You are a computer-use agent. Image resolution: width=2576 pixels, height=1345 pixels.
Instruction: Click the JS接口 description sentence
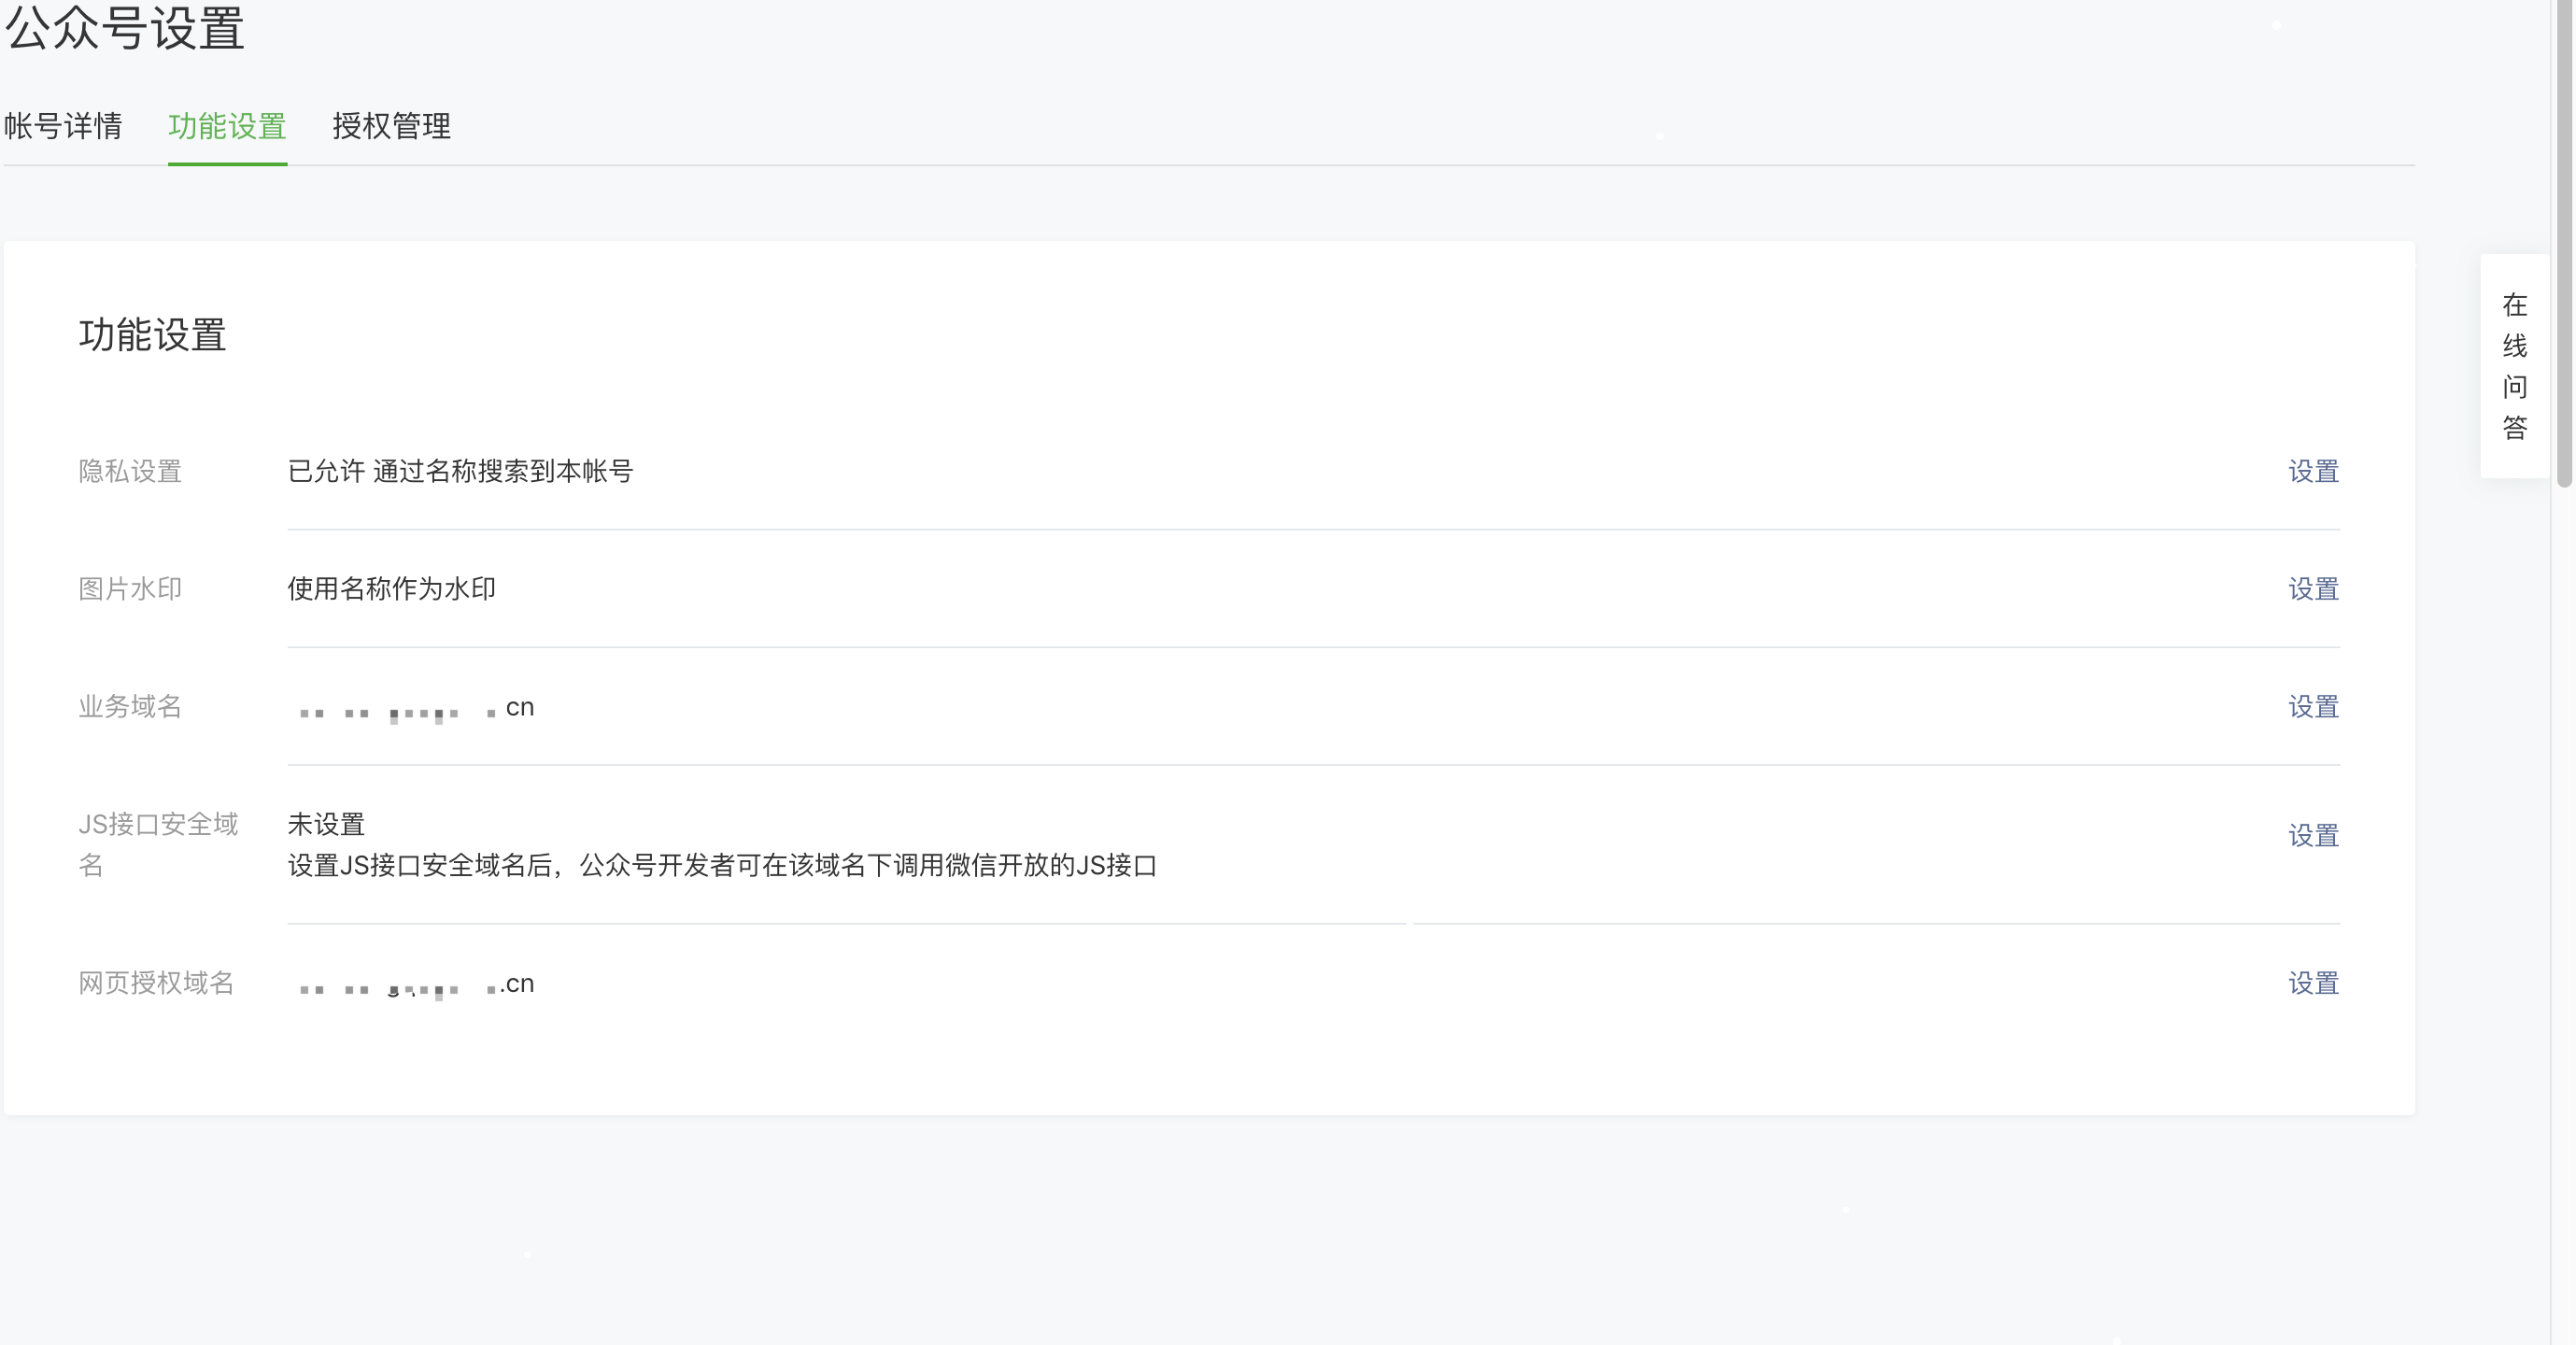(x=721, y=865)
